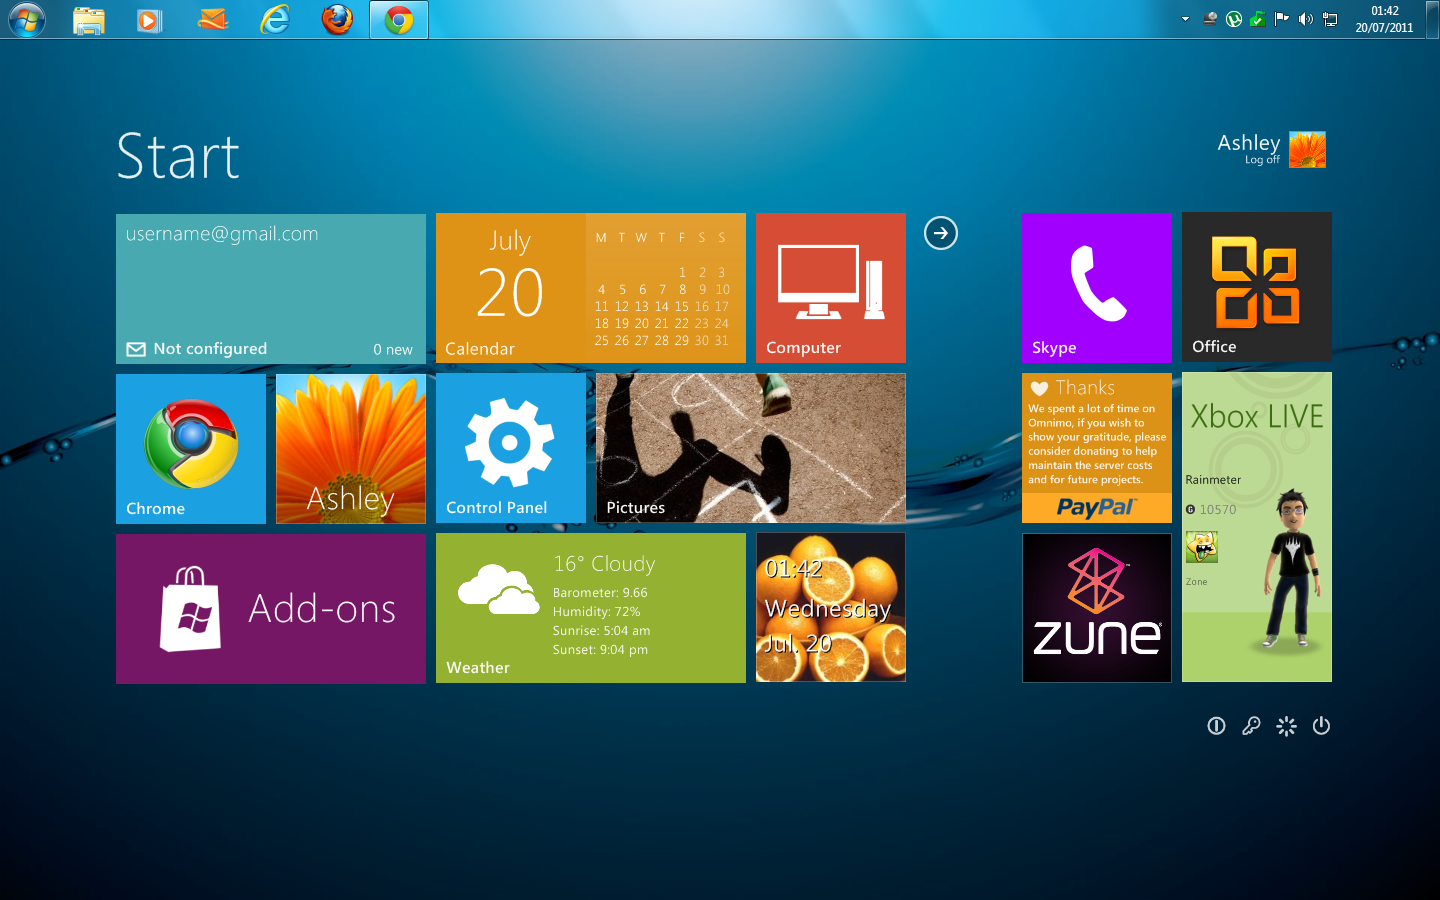This screenshot has width=1440, height=900.
Task: Open the network connection tray icon
Action: pyautogui.click(x=1330, y=19)
